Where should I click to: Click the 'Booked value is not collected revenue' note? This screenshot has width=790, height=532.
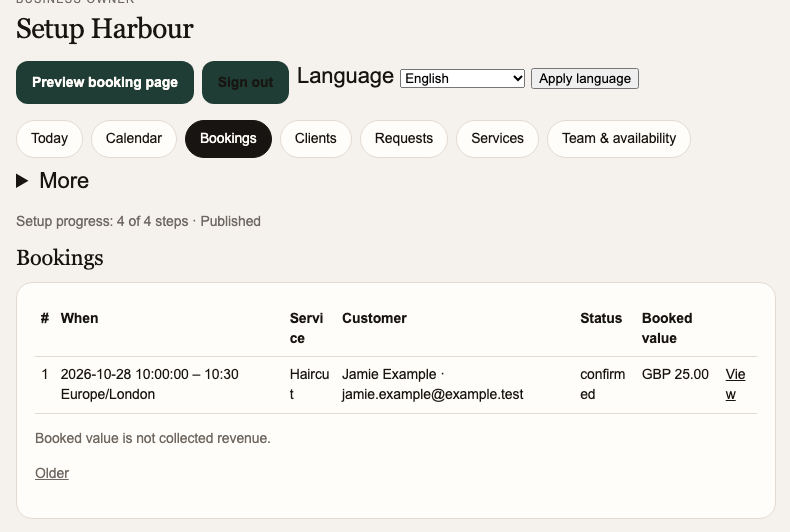point(153,438)
